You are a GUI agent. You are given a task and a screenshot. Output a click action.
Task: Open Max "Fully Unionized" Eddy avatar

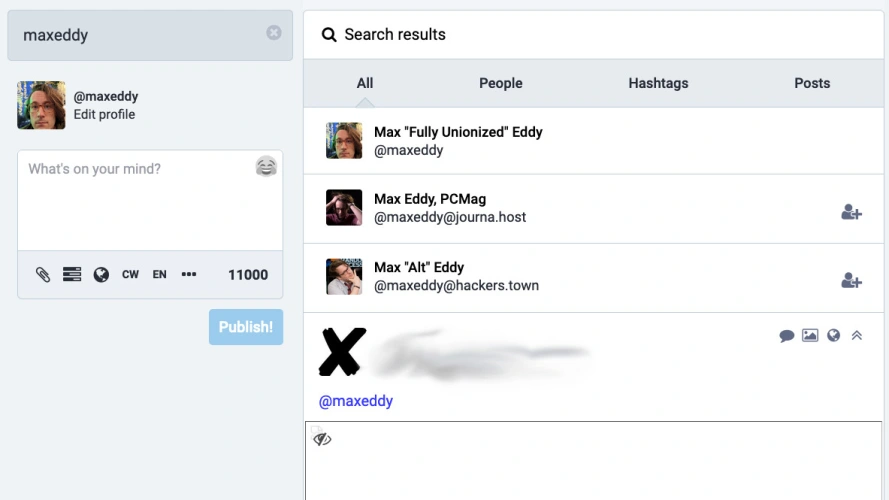pyautogui.click(x=344, y=141)
